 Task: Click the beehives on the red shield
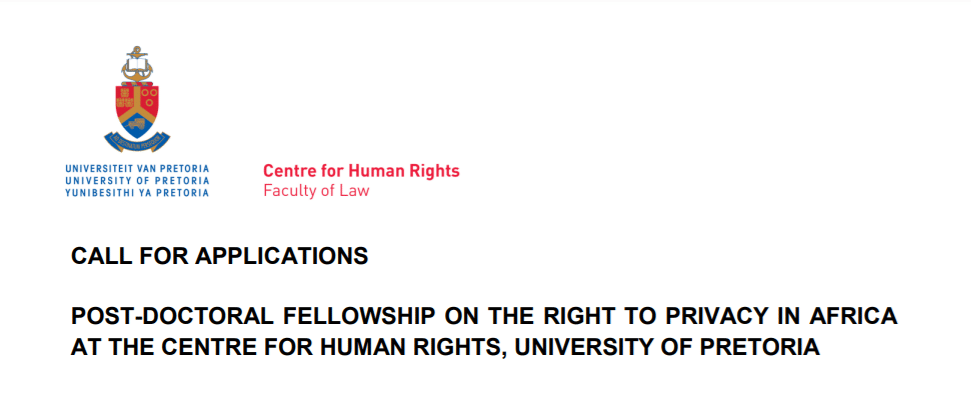point(127,97)
